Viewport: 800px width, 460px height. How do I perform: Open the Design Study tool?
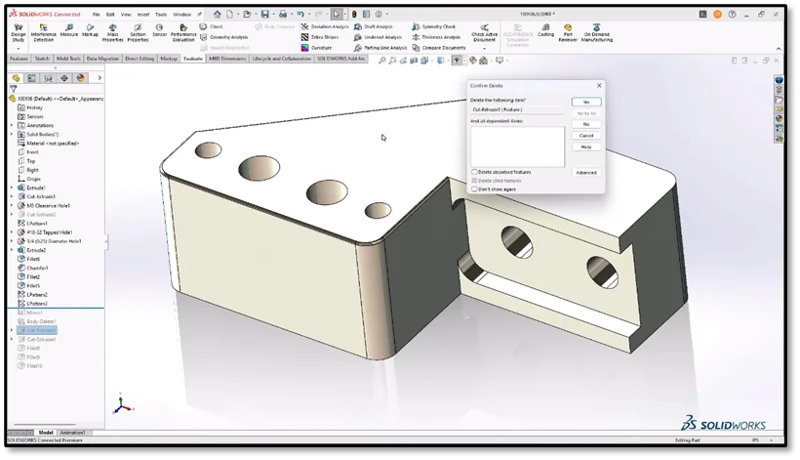pos(18,33)
